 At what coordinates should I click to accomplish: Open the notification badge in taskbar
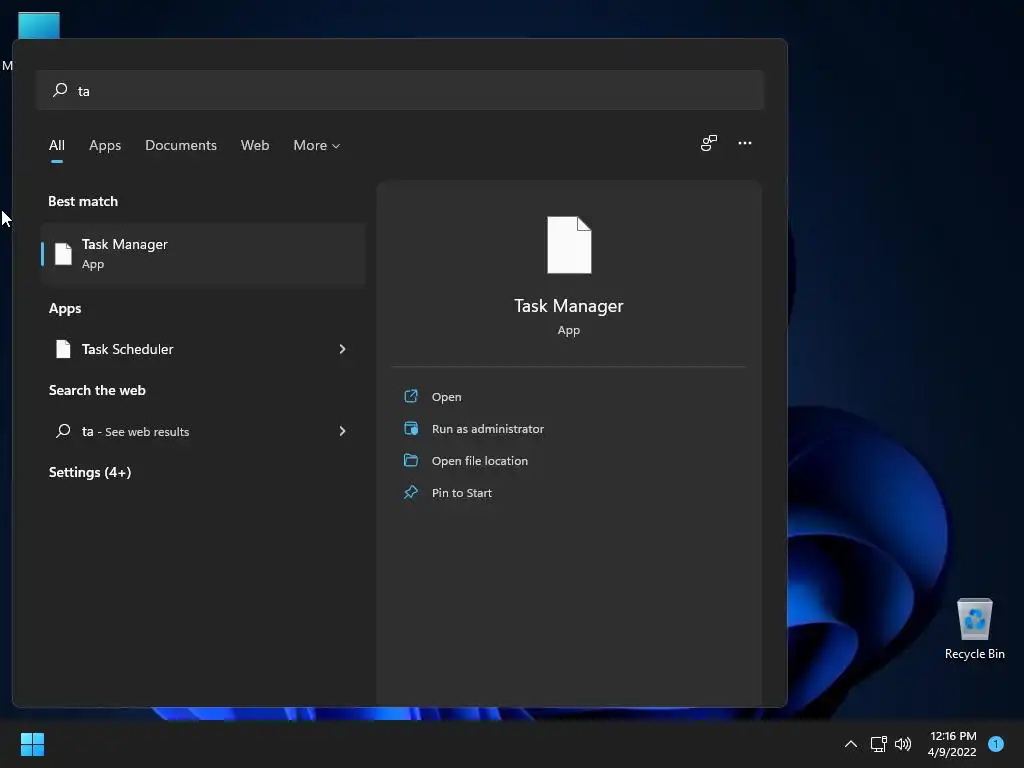996,744
